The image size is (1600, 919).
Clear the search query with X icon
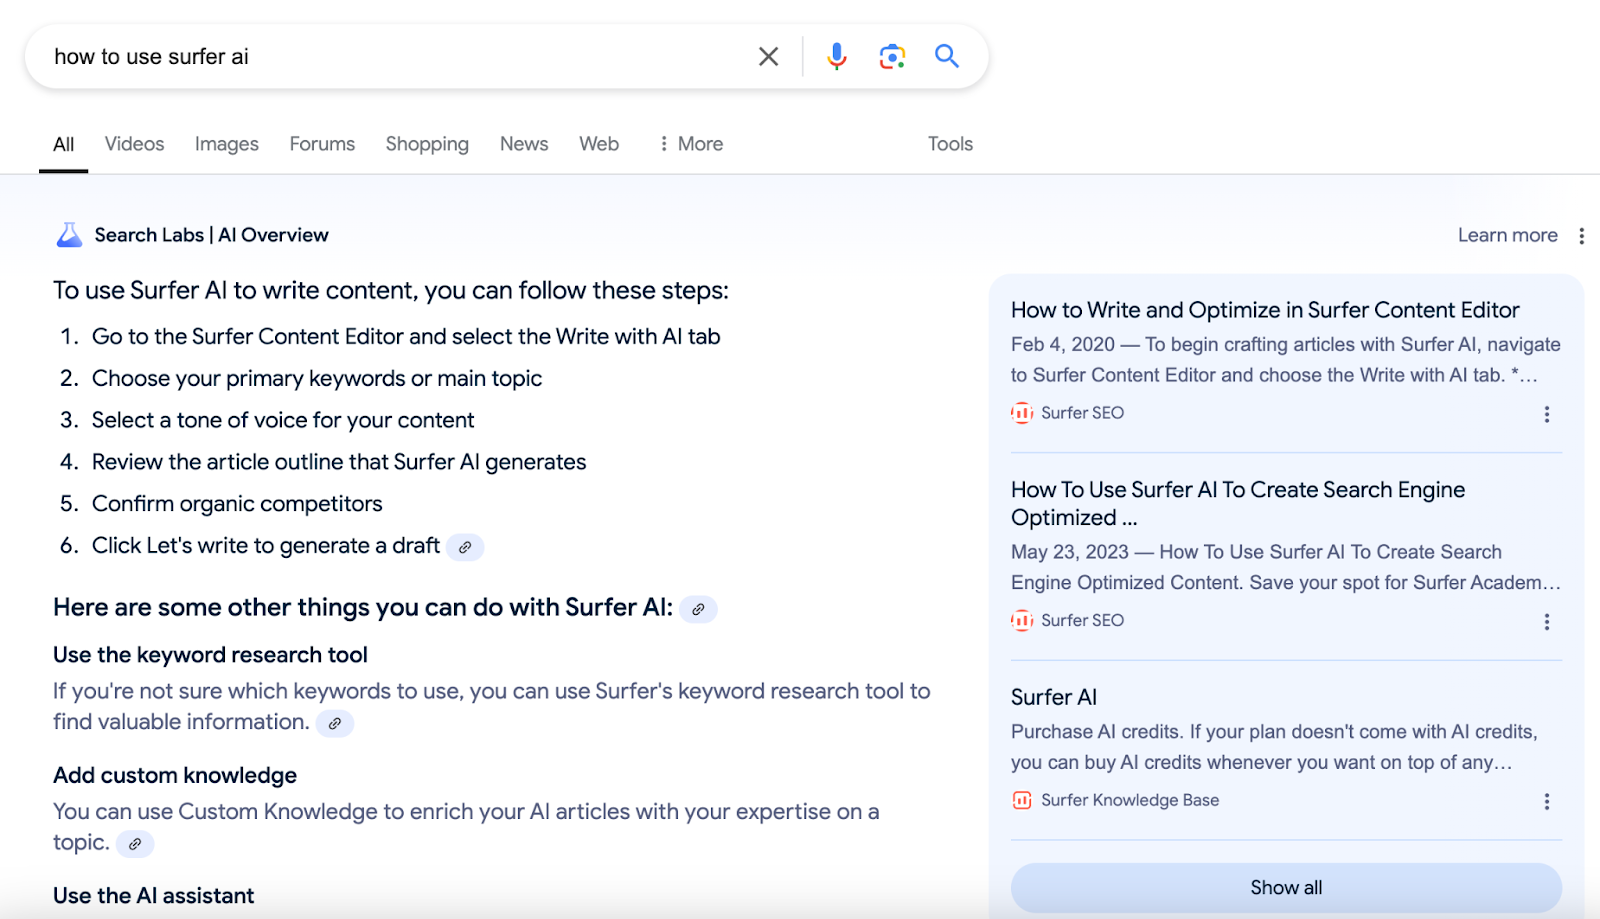pyautogui.click(x=768, y=57)
